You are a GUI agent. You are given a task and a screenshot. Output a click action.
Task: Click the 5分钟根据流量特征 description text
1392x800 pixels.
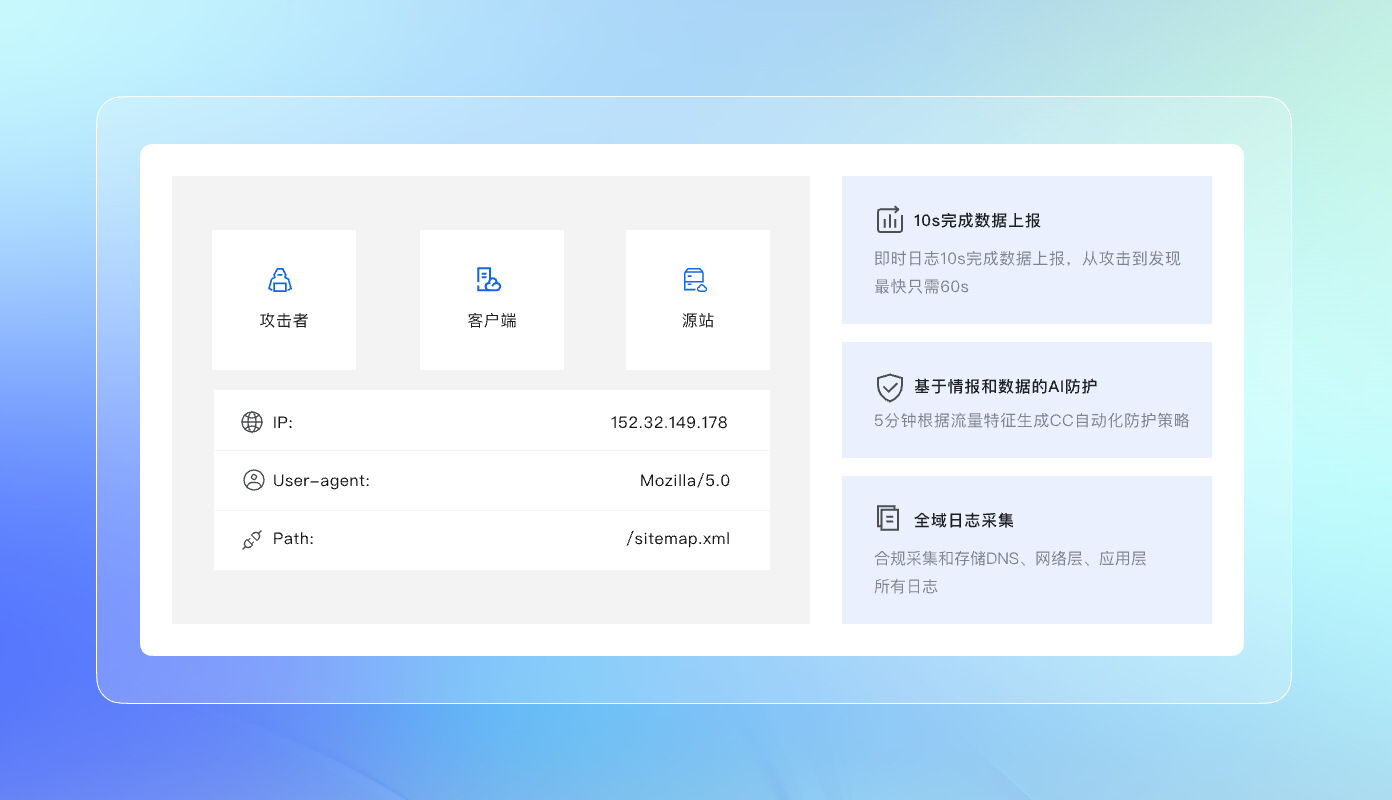[1032, 420]
